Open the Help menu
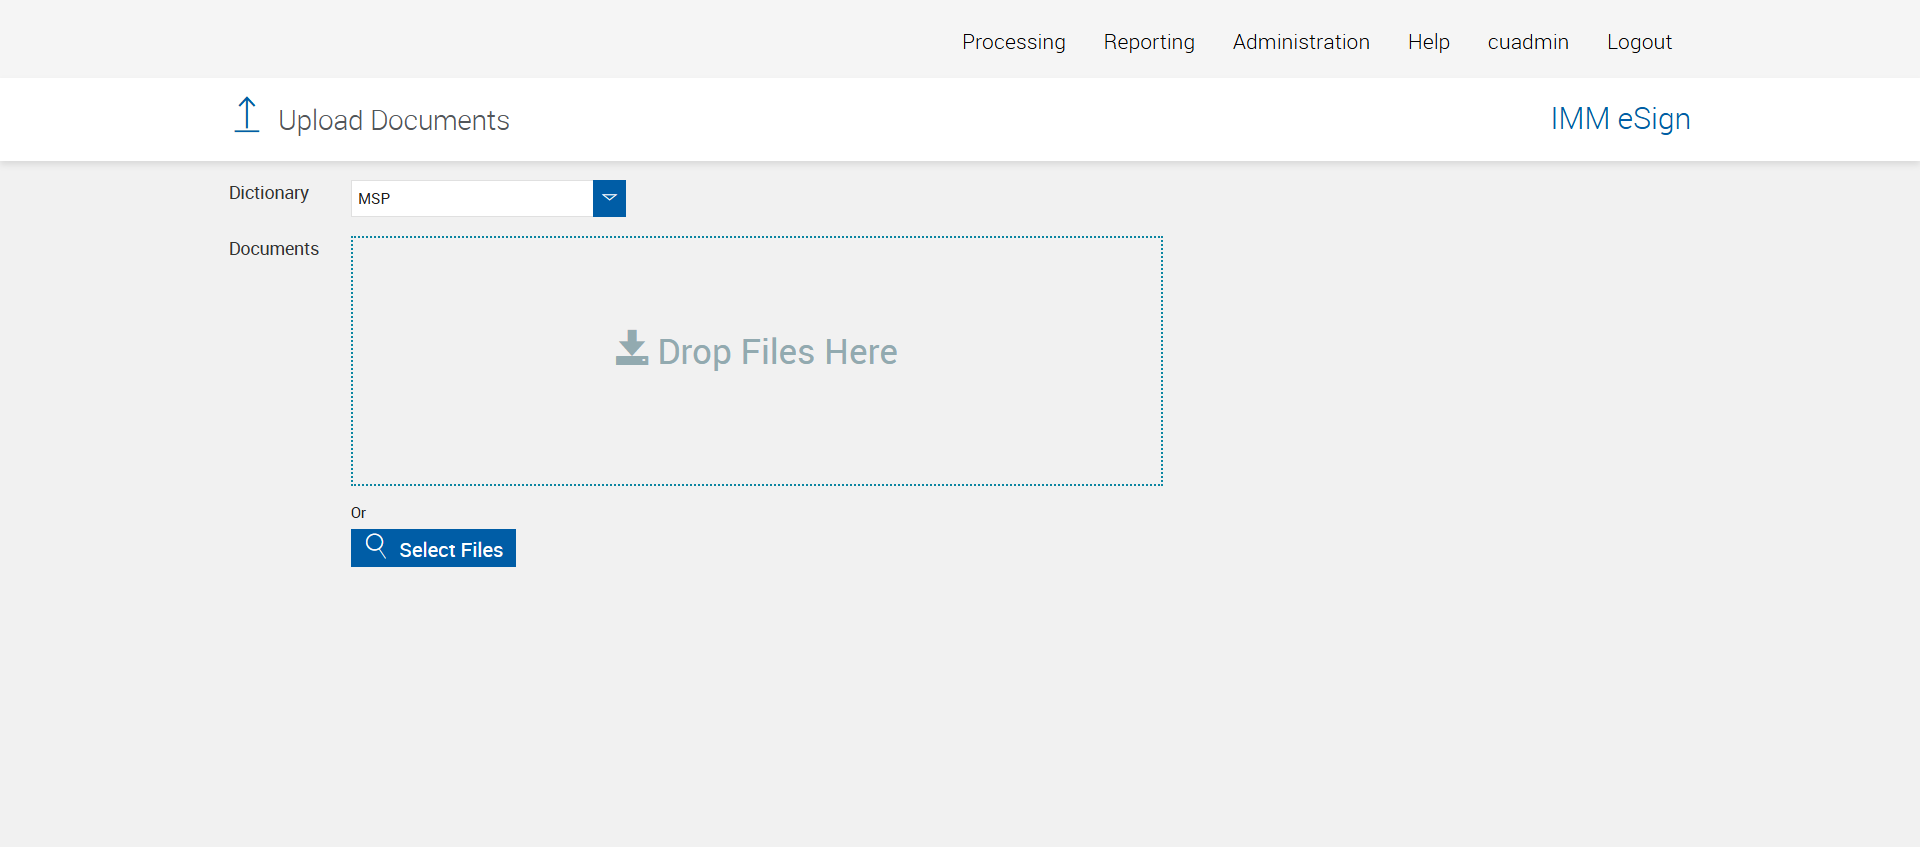Screen dimensions: 1920x847 click(x=1428, y=42)
